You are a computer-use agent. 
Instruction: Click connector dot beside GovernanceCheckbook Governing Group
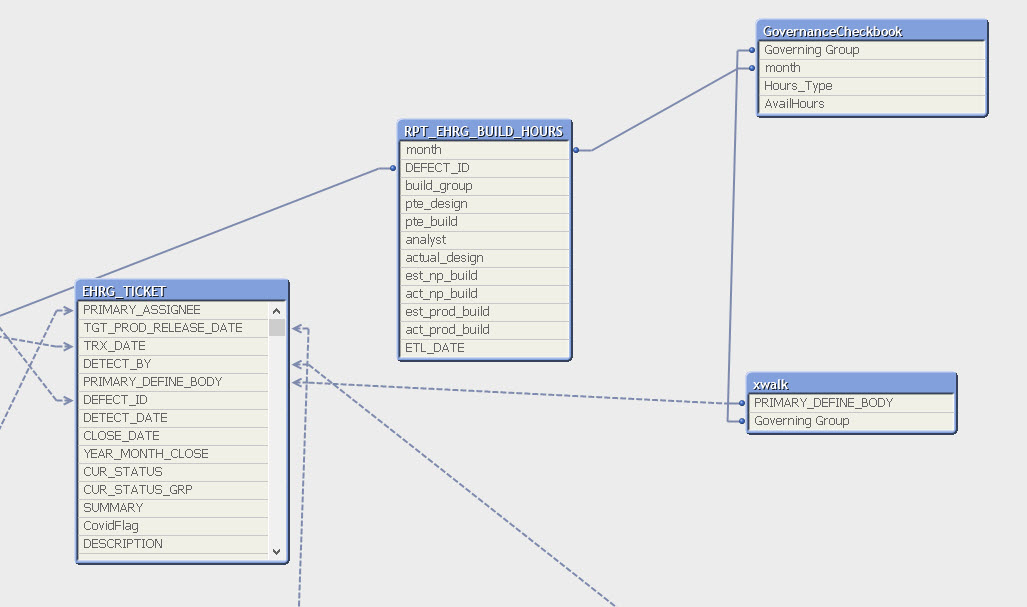coord(752,50)
